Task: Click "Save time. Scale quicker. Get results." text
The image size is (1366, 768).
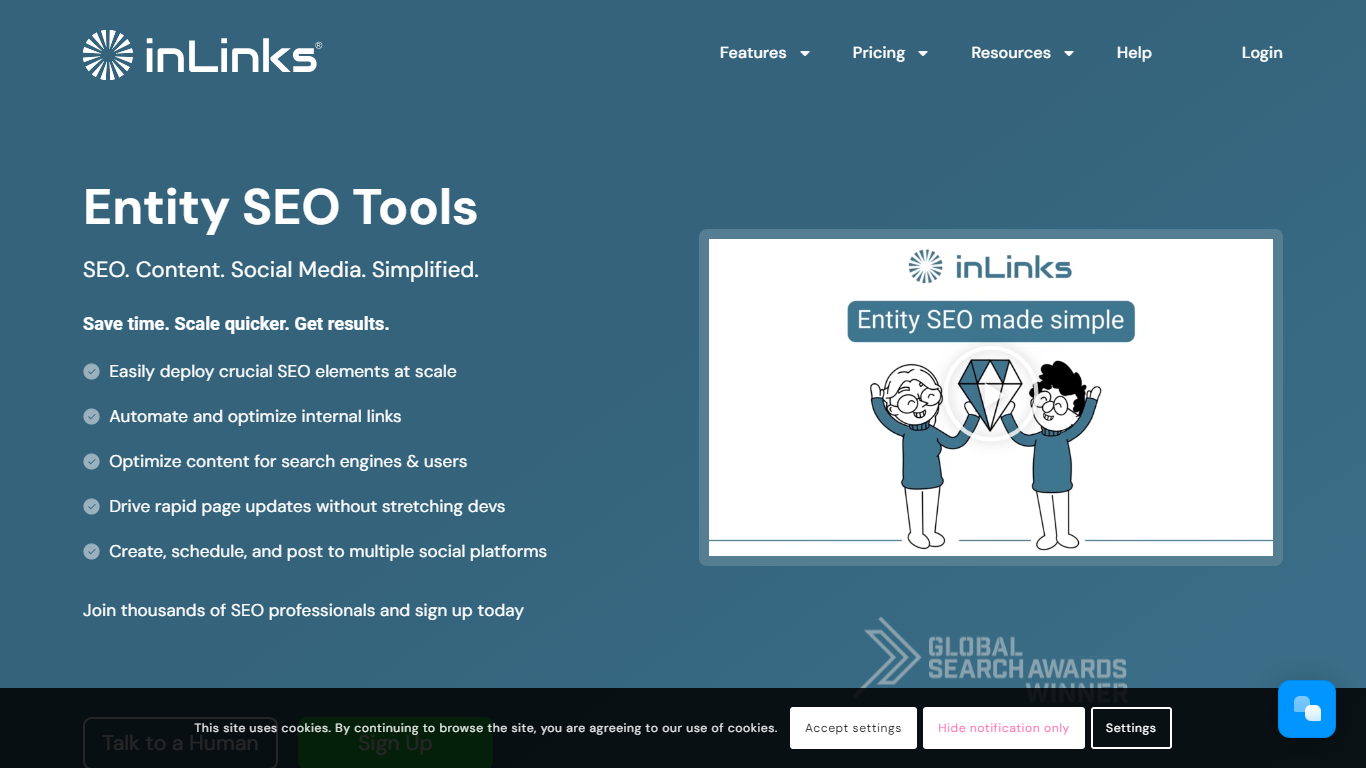Action: pyautogui.click(x=236, y=324)
